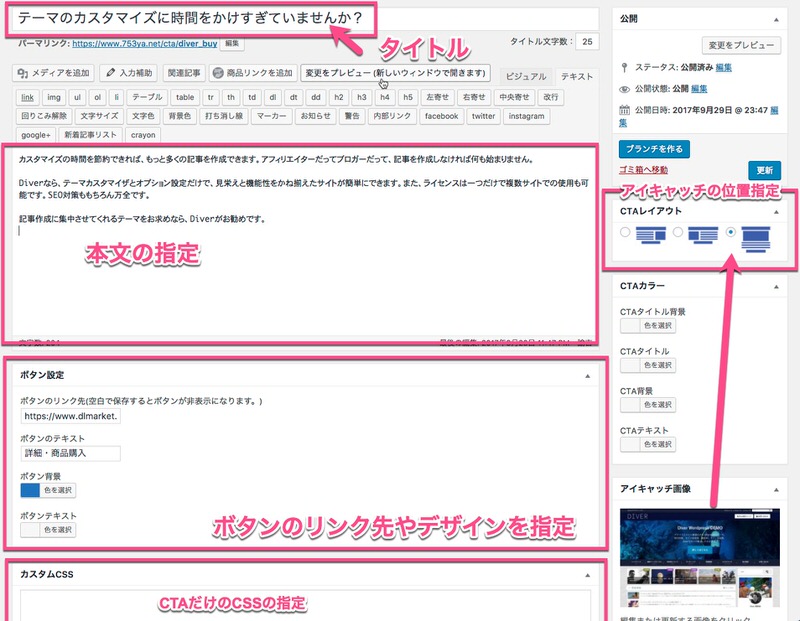
Task: Click the ゴミ箱へ移動 link
Action: [643, 170]
